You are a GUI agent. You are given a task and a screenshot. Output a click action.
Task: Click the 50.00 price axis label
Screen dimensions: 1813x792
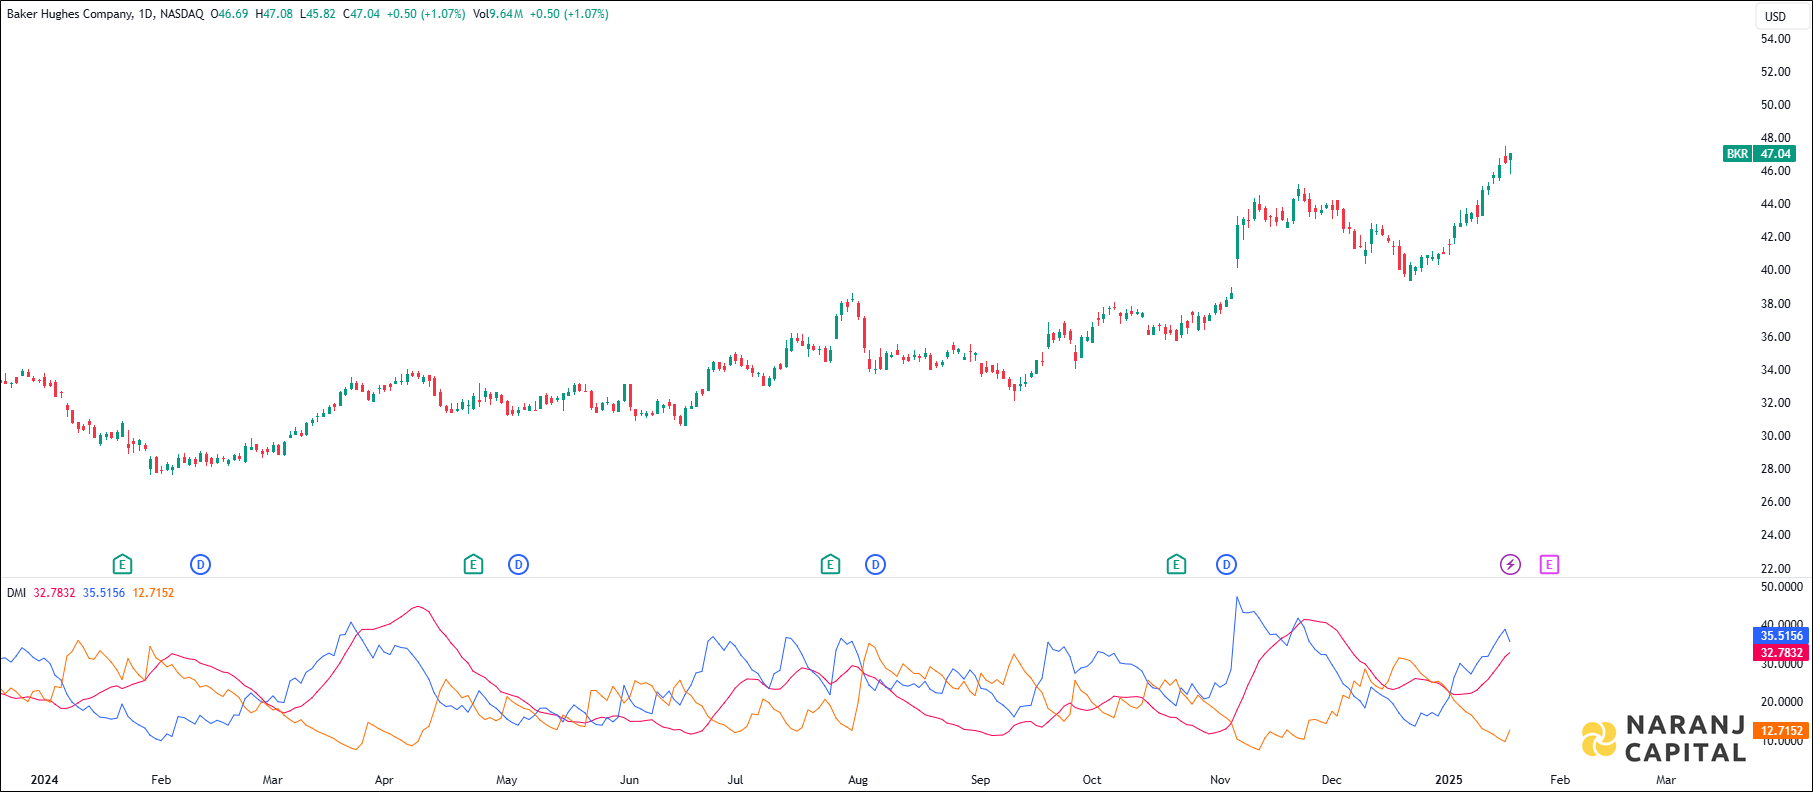(1776, 105)
